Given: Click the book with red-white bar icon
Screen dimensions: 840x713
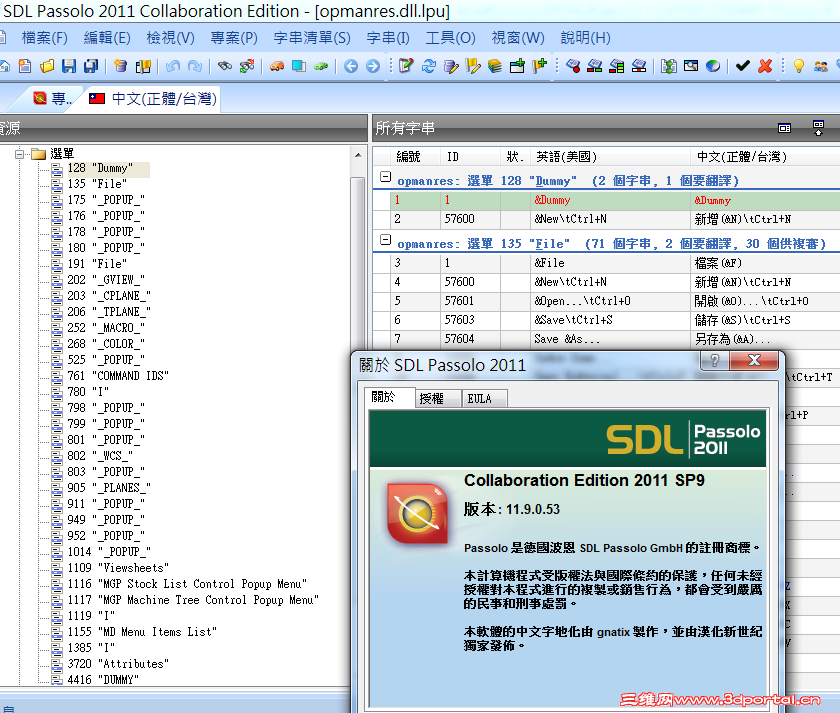Looking at the screenshot, I should 639,66.
